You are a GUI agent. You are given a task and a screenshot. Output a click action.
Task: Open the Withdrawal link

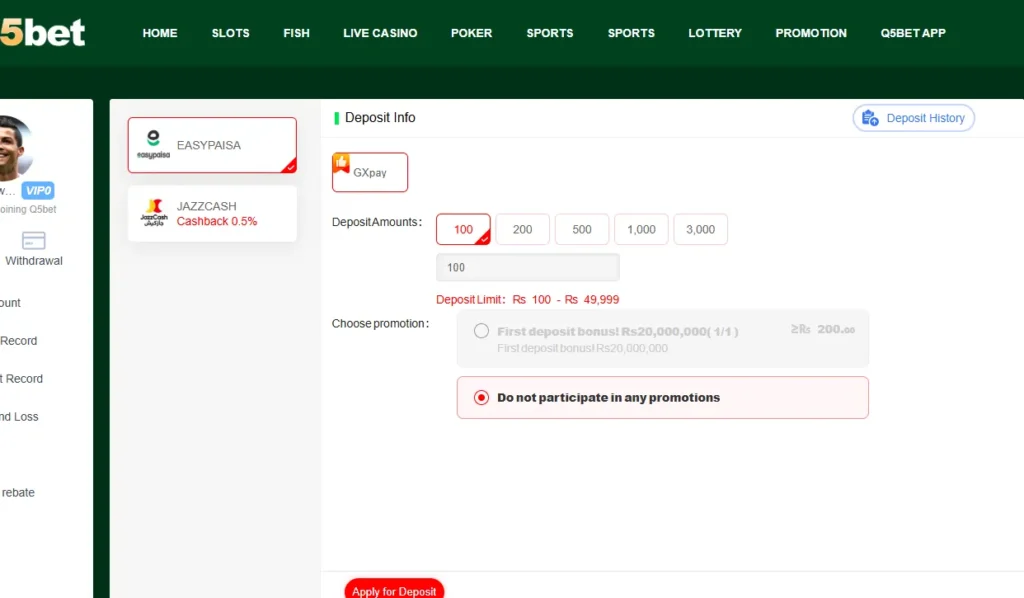click(34, 260)
